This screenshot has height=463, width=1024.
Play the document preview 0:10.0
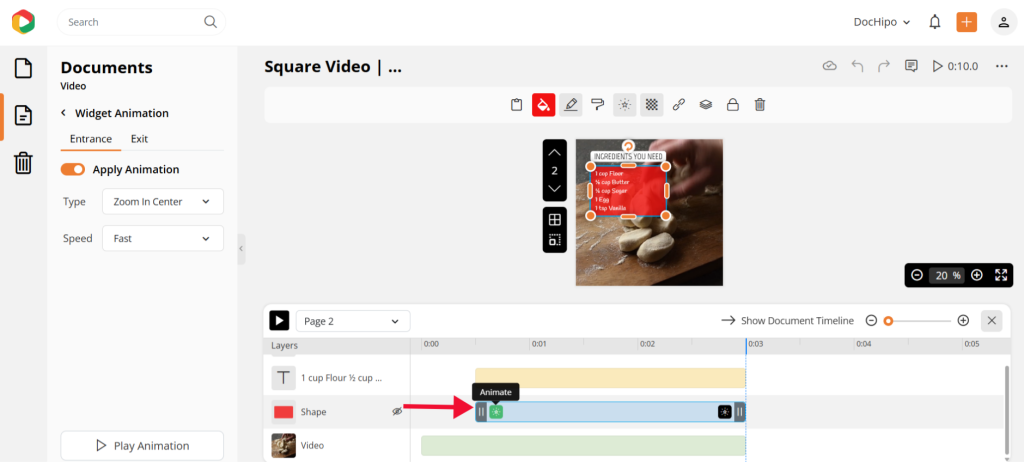point(955,66)
